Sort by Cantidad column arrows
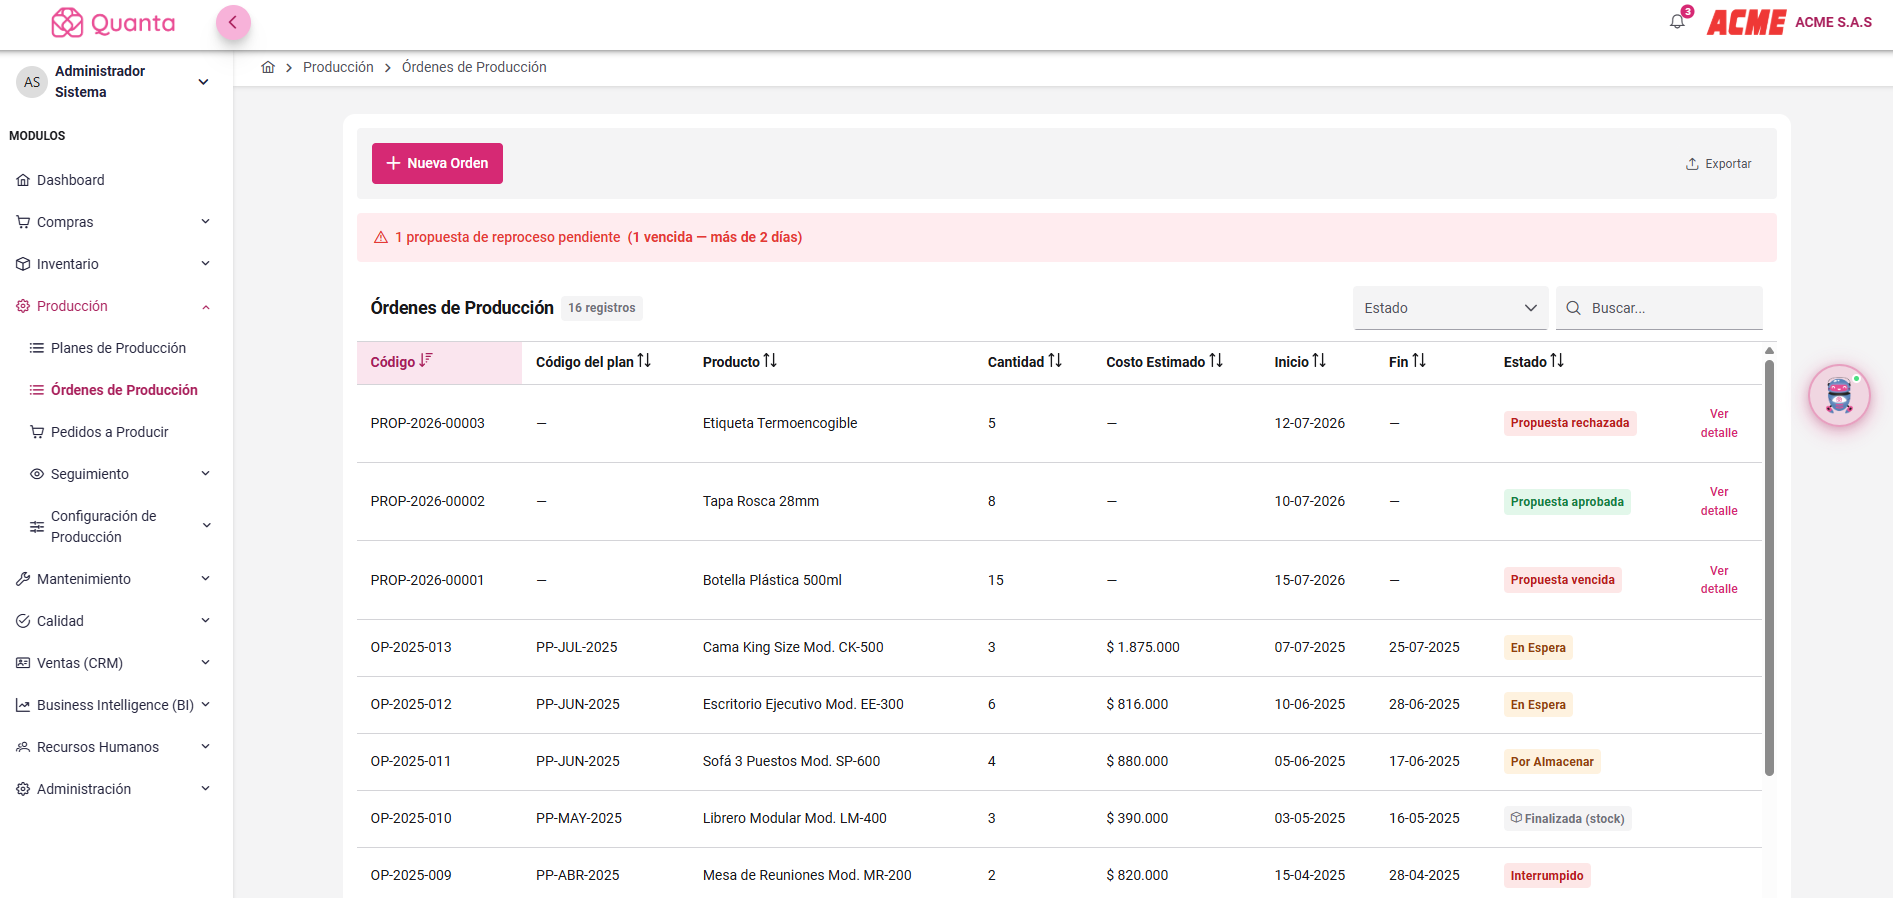 click(1055, 361)
